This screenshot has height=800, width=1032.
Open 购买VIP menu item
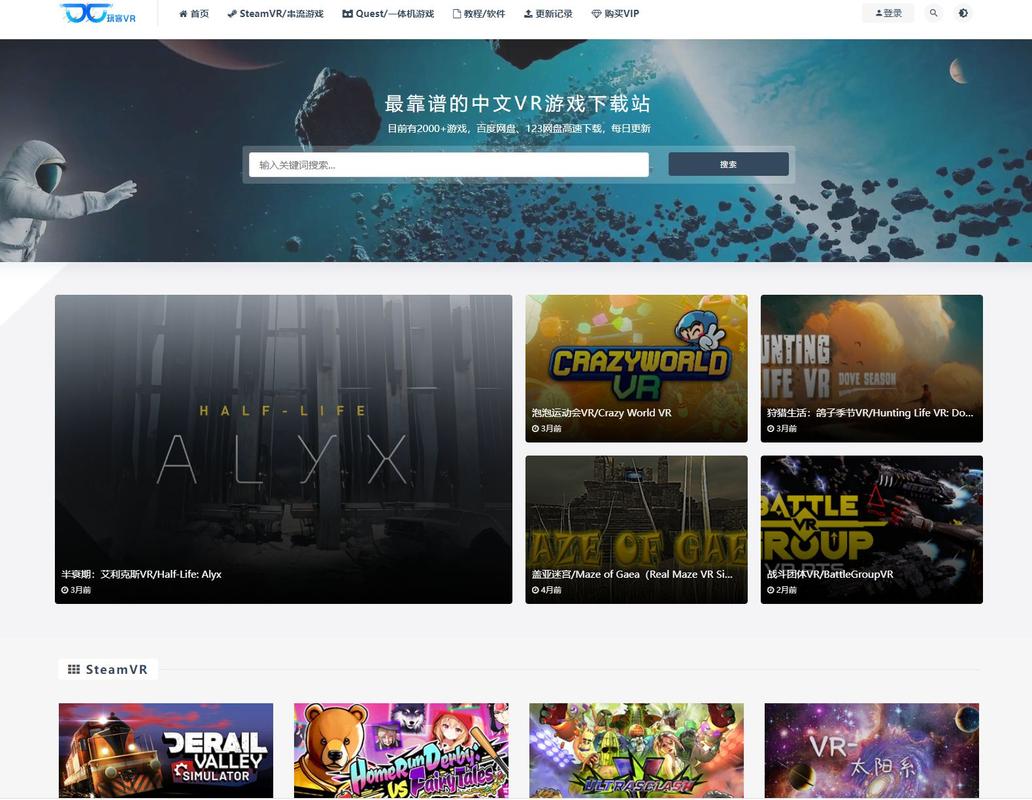coord(615,13)
